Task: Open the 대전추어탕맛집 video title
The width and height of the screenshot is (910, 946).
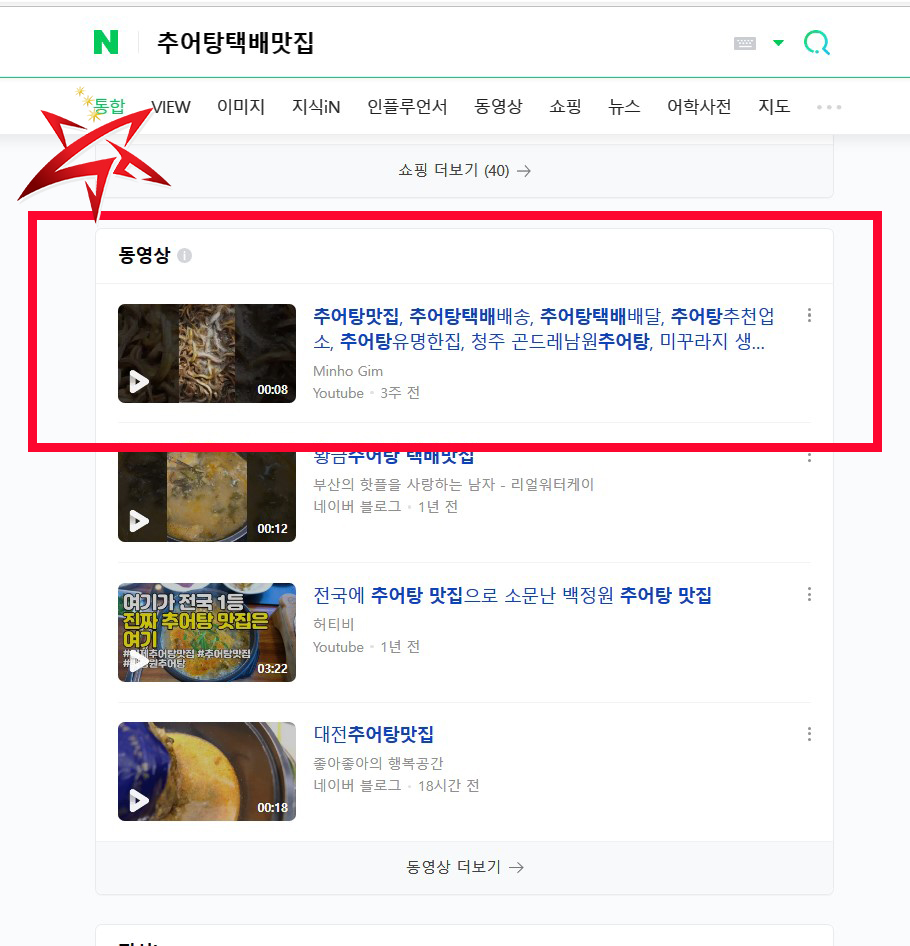Action: pyautogui.click(x=374, y=734)
